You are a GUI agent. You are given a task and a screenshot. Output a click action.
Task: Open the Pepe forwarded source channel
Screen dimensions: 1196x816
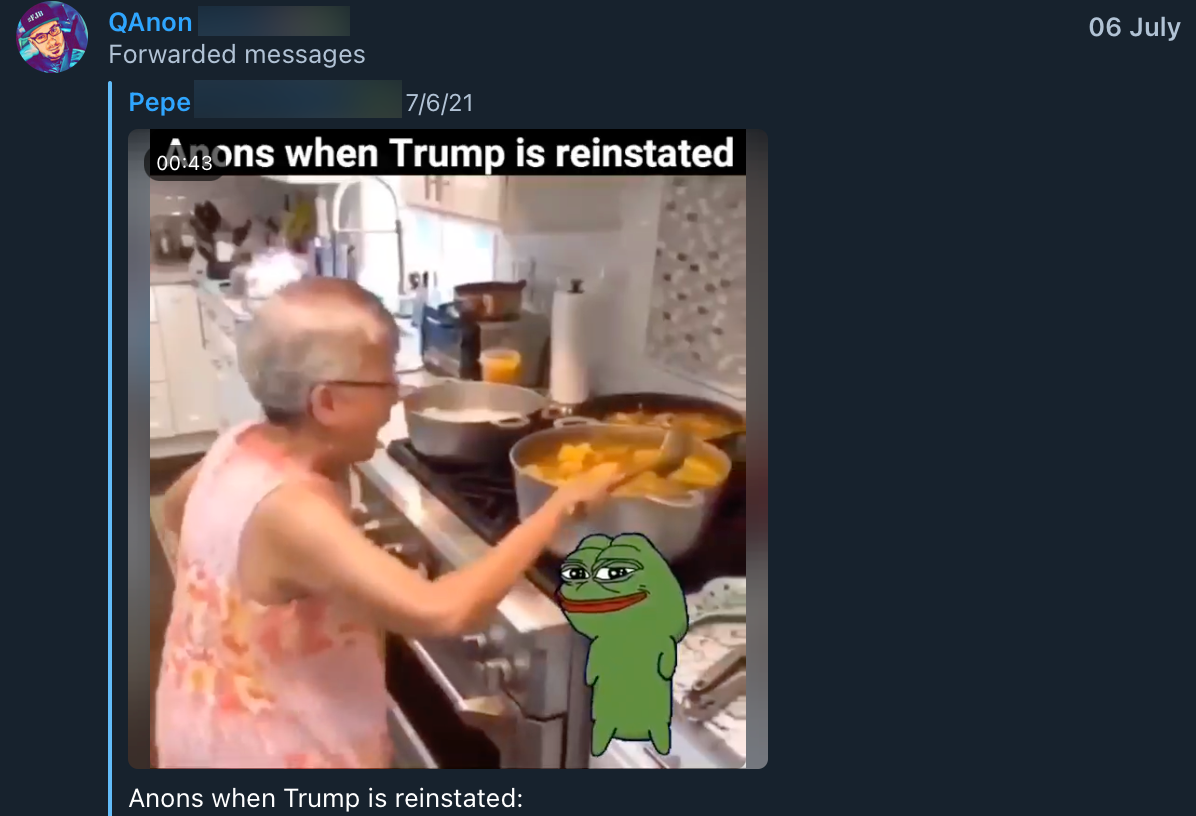(x=159, y=102)
